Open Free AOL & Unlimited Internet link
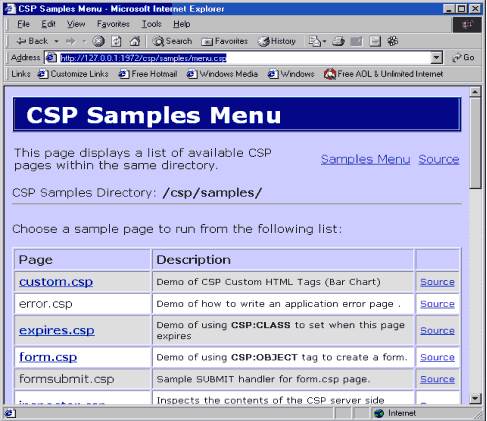487x421 pixels. [x=384, y=74]
